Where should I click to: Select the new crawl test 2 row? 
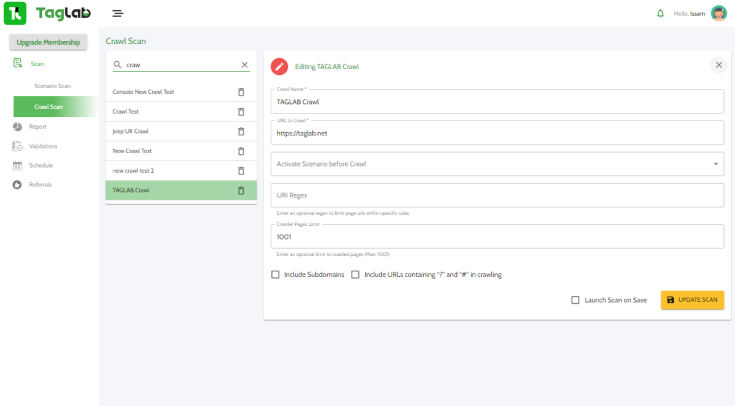(181, 171)
